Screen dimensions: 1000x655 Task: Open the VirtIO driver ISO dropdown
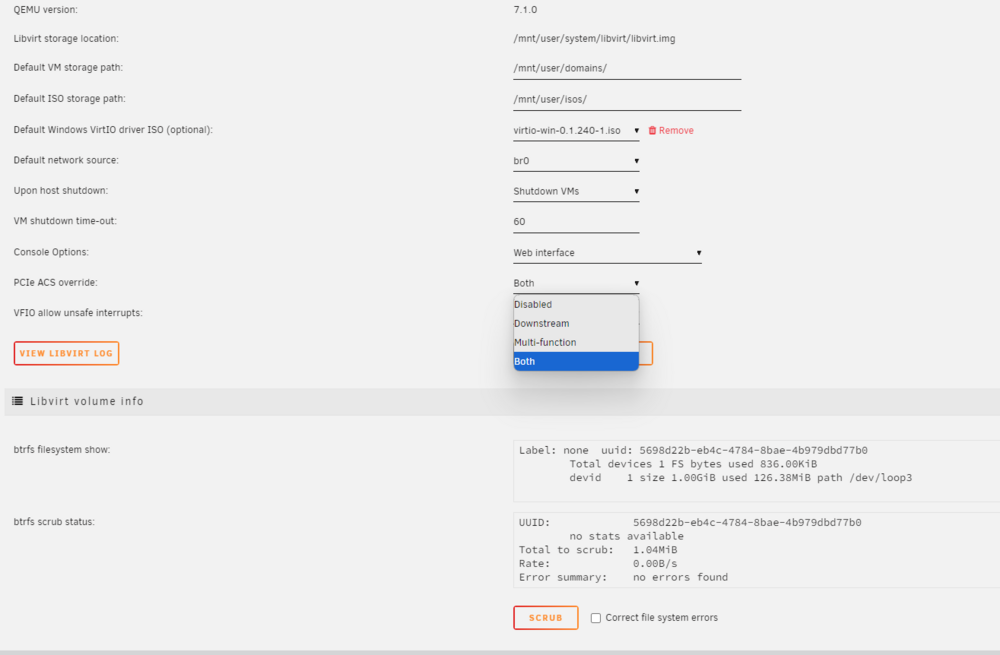576,131
